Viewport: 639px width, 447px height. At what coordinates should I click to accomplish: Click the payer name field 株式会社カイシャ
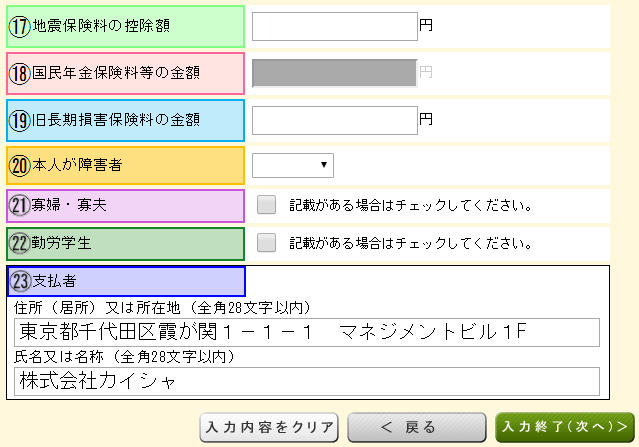click(307, 381)
